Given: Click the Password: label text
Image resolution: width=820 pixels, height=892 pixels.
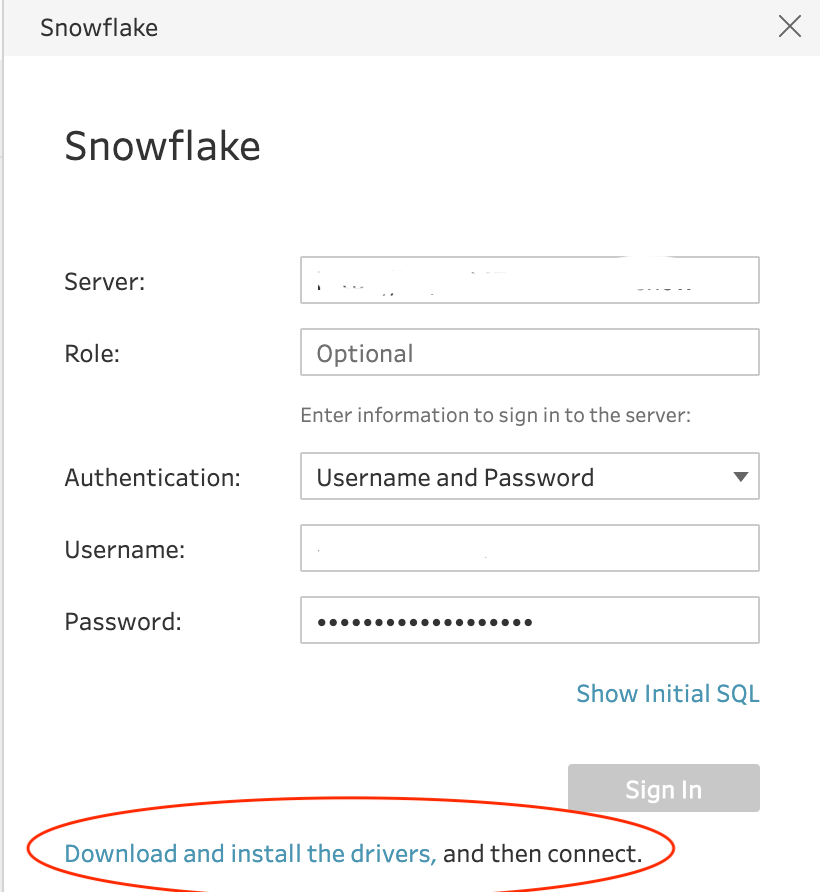Looking at the screenshot, I should pyautogui.click(x=123, y=622).
